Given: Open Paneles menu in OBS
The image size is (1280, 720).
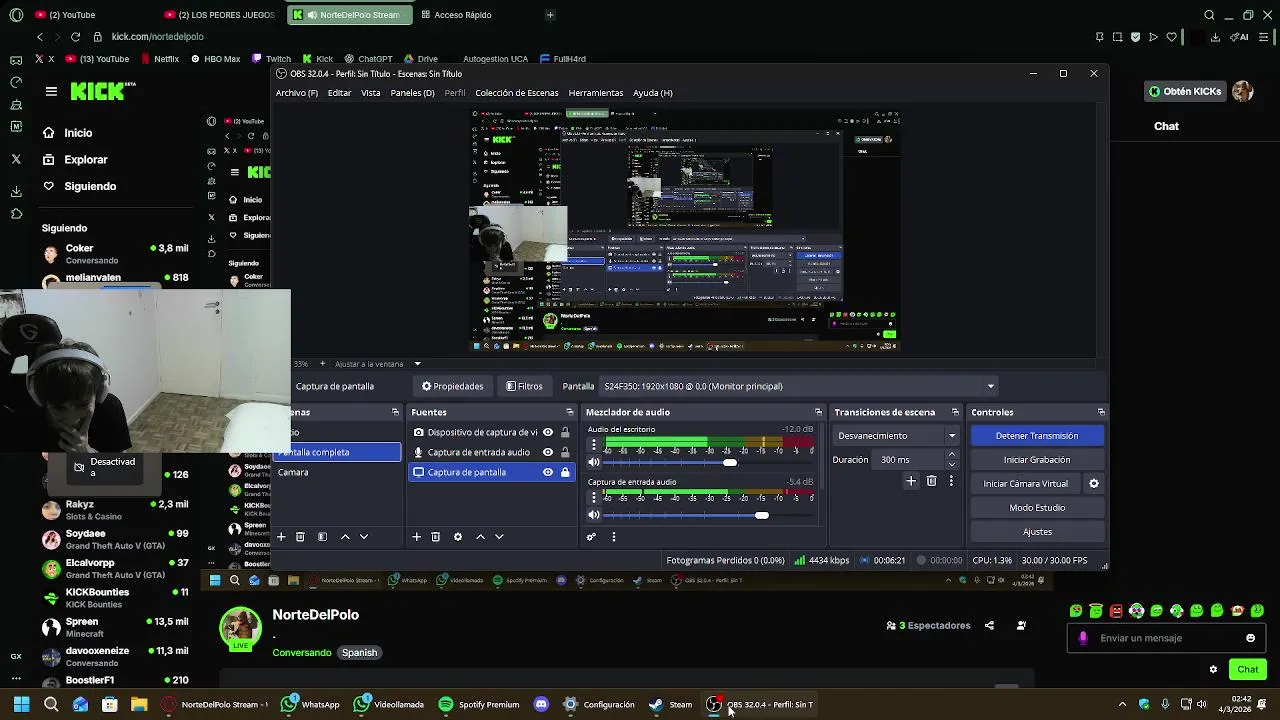Looking at the screenshot, I should click(x=412, y=93).
